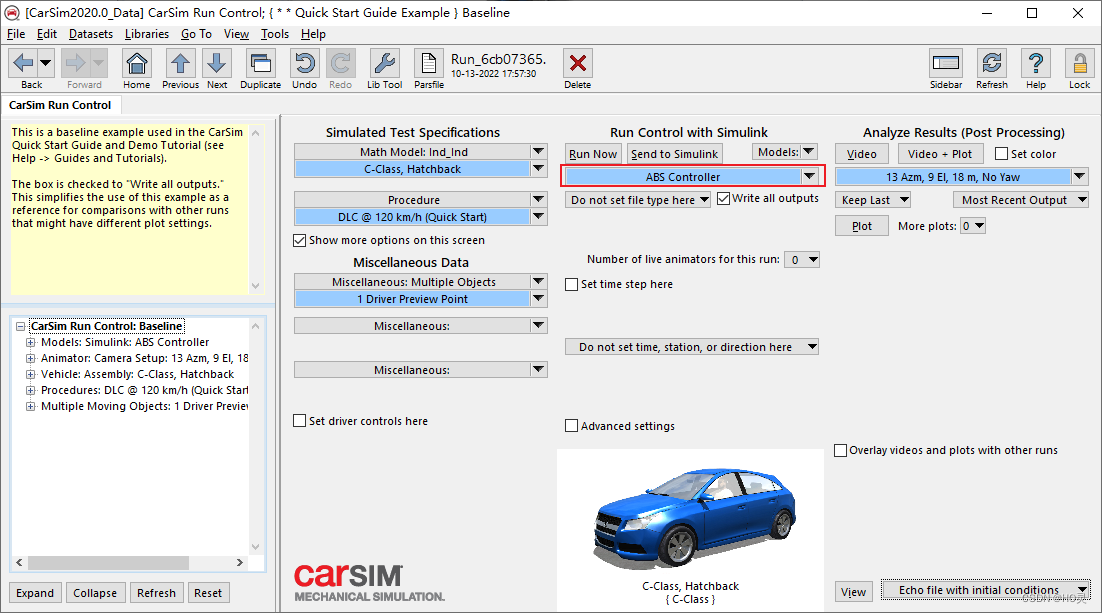Open Keep Last dropdown
This screenshot has width=1102, height=613.
click(x=874, y=200)
